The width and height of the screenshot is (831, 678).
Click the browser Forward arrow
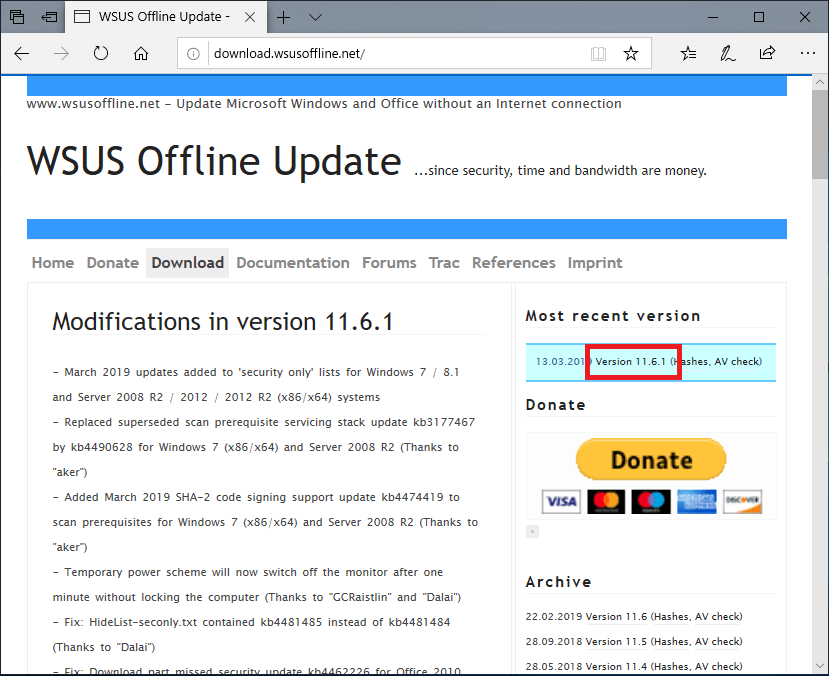pyautogui.click(x=61, y=54)
